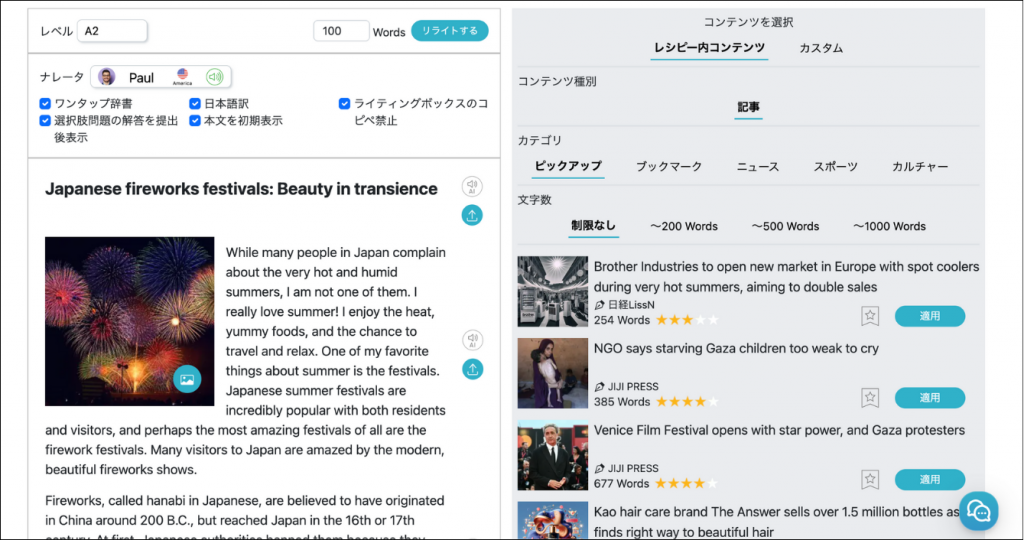Disable the 本文を初期表示 checkbox
Image resolution: width=1024 pixels, height=540 pixels.
pyautogui.click(x=195, y=120)
